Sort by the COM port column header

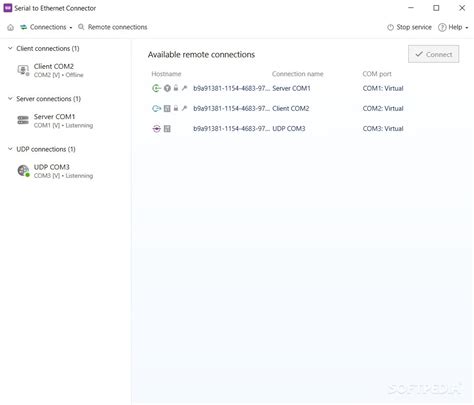[x=377, y=74]
